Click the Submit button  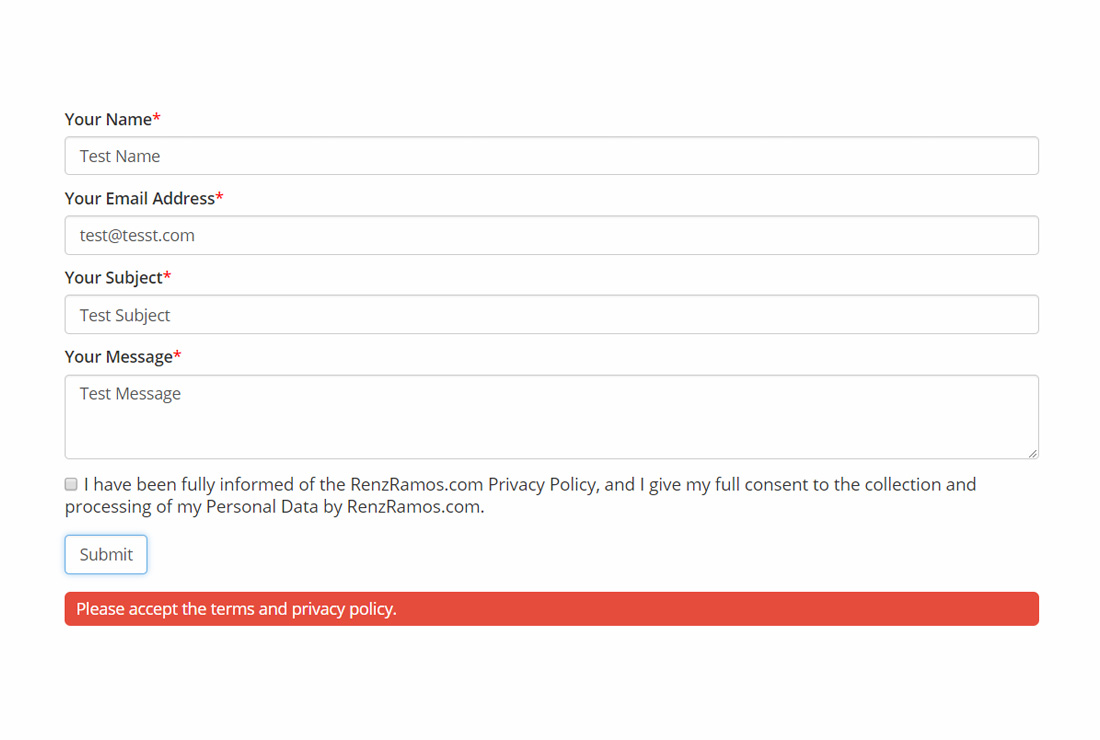pyautogui.click(x=106, y=554)
